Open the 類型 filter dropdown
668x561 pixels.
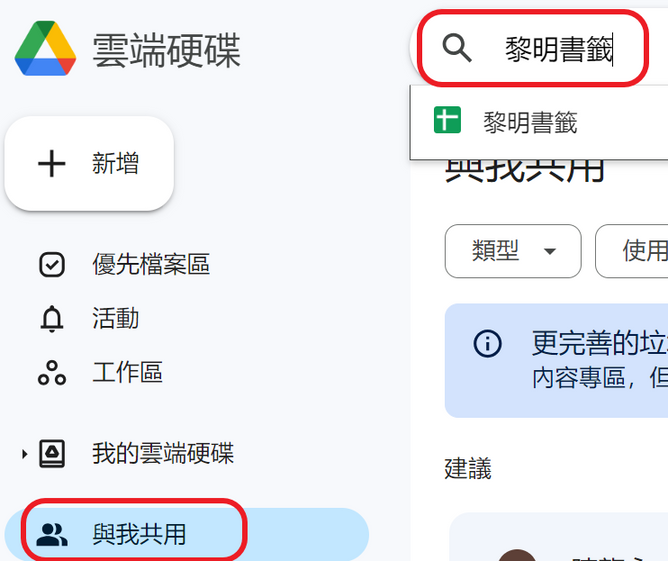pyautogui.click(x=513, y=251)
